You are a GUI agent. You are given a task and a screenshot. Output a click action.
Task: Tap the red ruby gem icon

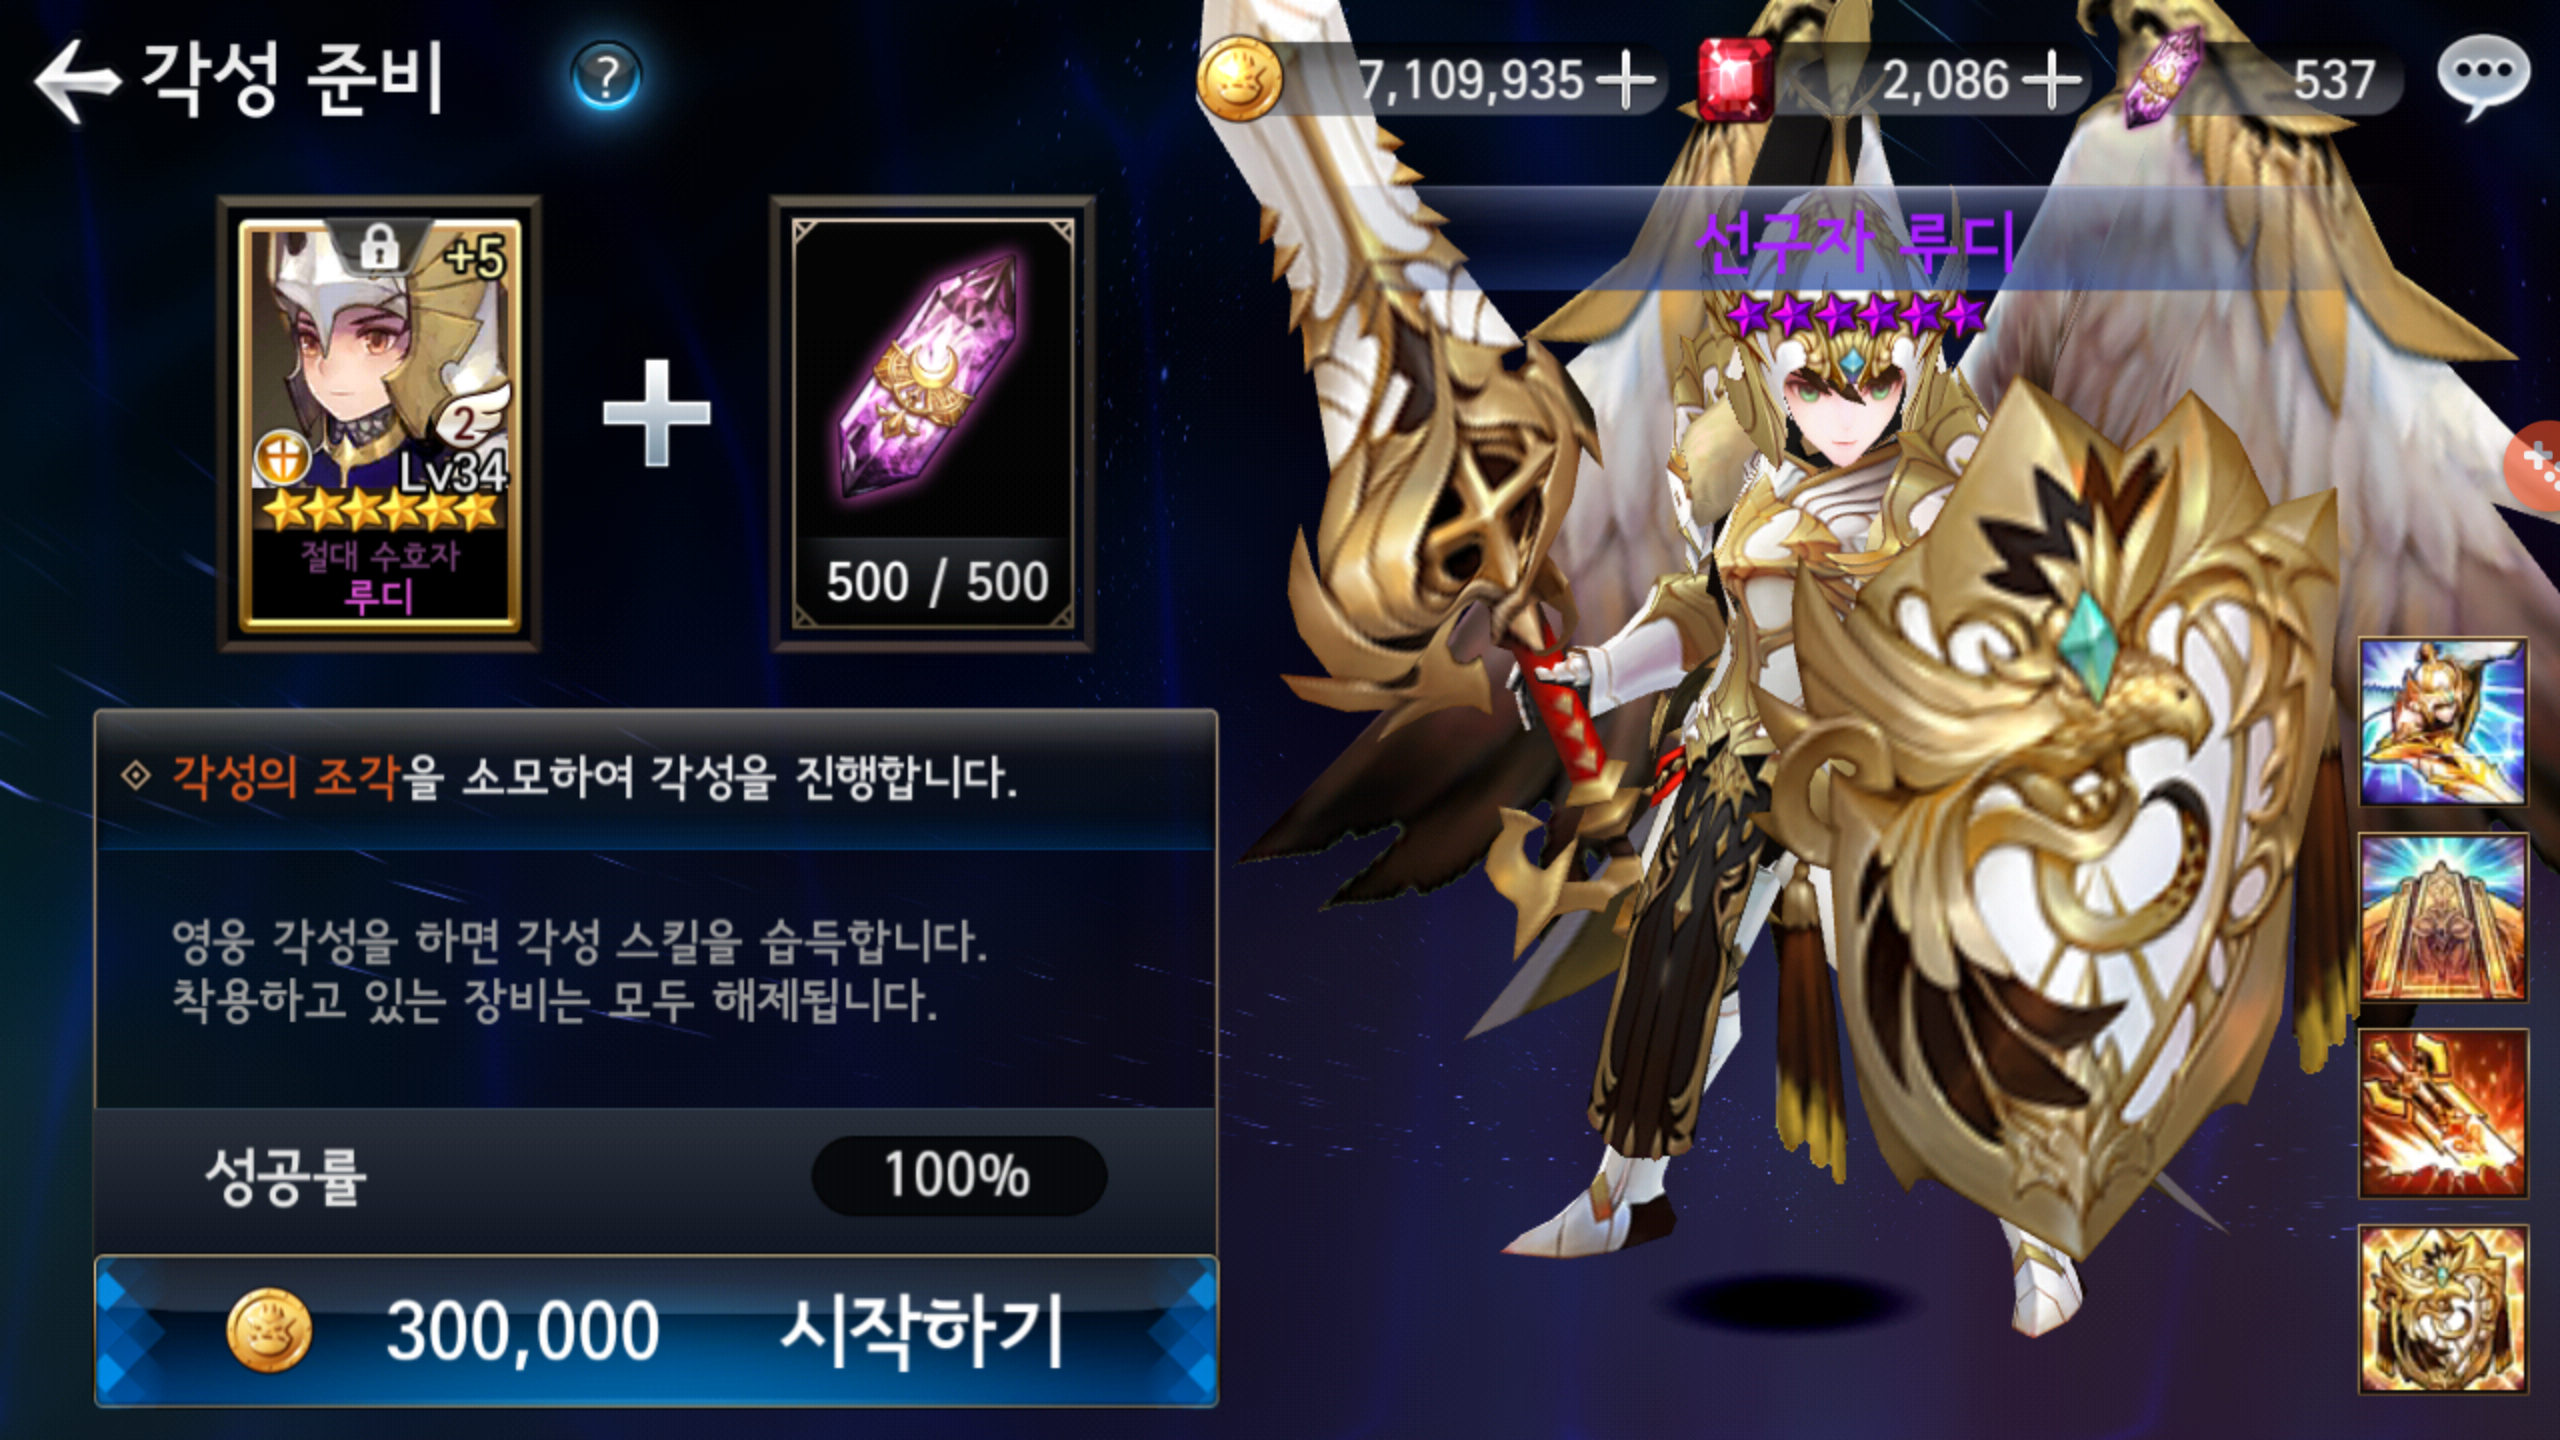pyautogui.click(x=1736, y=78)
